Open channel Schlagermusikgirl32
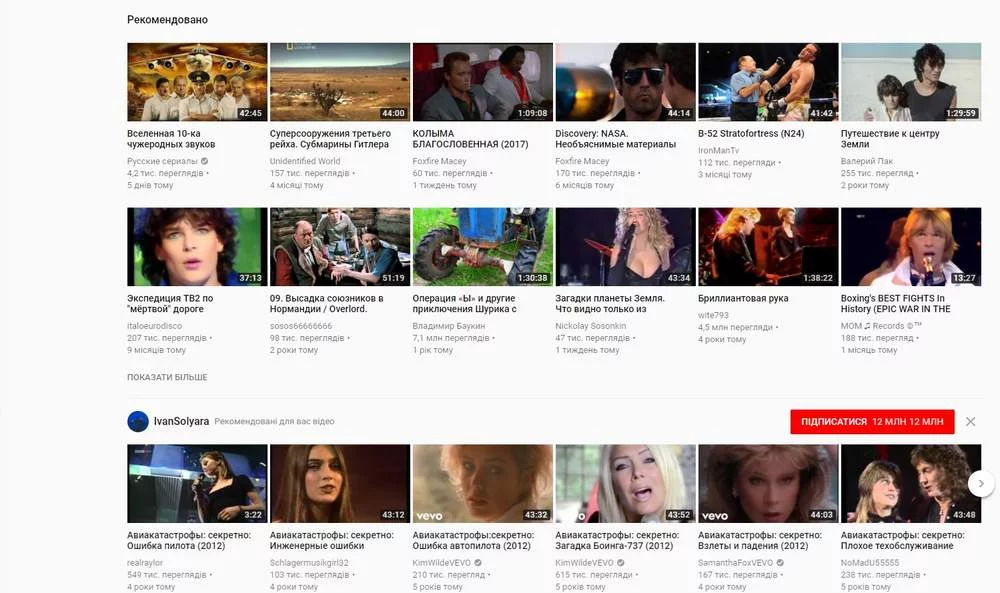1000x593 pixels. coord(309,563)
